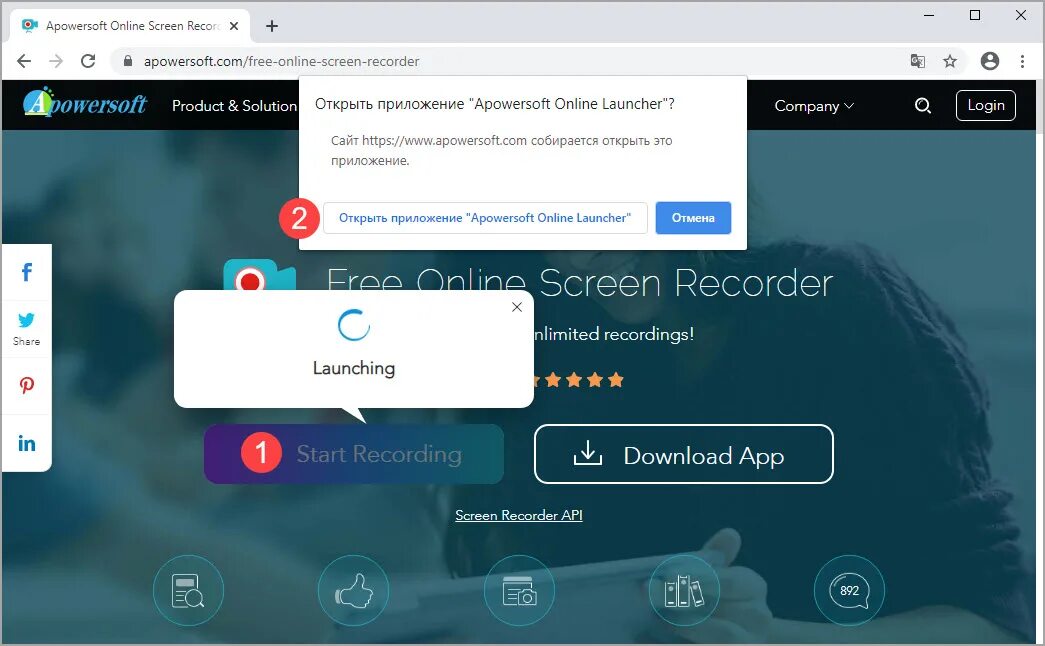Open the Chrome profile avatar icon
Viewport: 1045px width, 646px height.
point(990,61)
